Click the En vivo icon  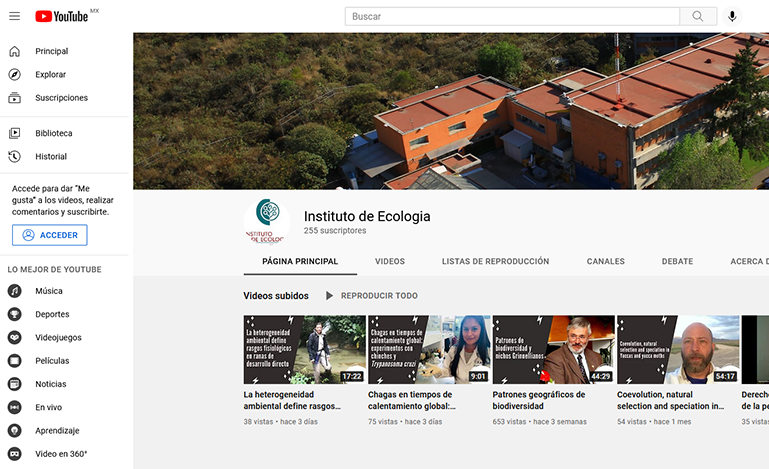(15, 407)
